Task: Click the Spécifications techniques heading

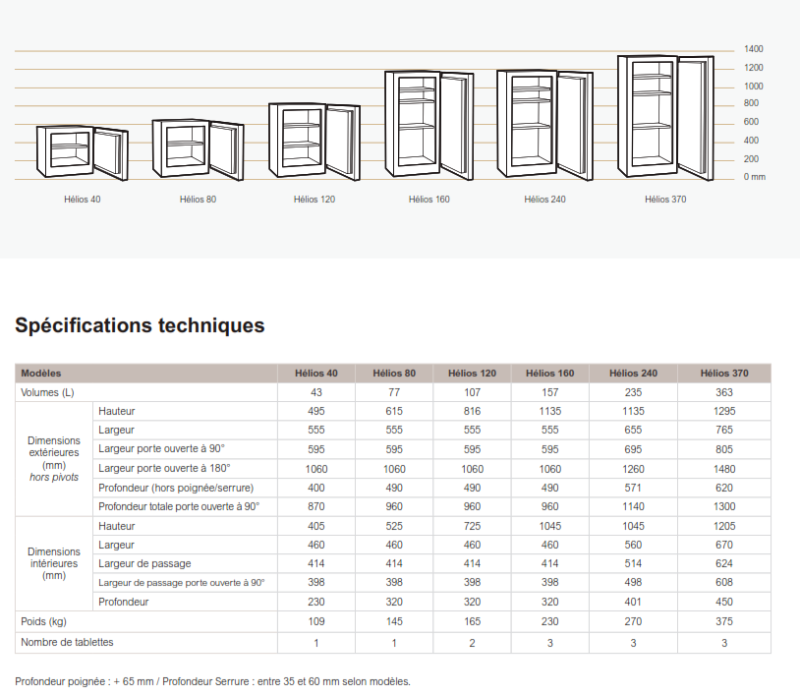Action: (140, 325)
